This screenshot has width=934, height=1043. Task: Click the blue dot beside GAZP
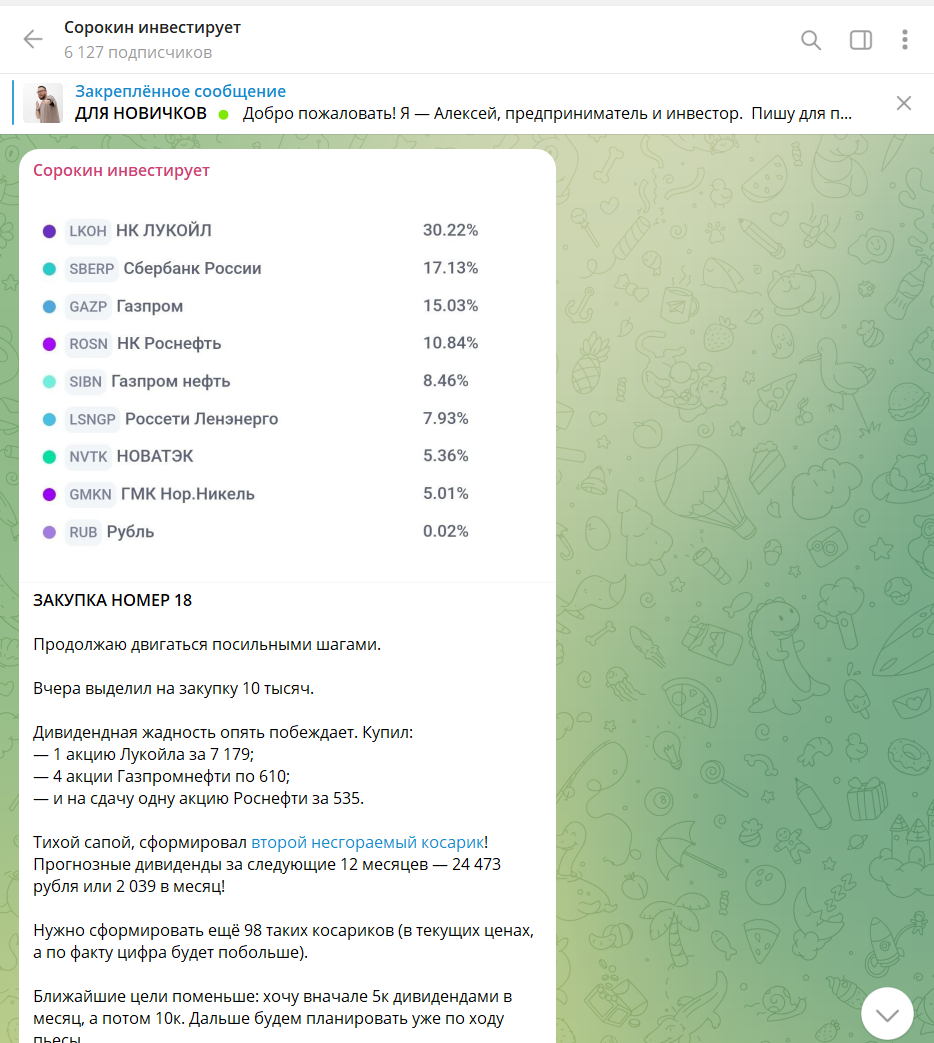point(49,307)
